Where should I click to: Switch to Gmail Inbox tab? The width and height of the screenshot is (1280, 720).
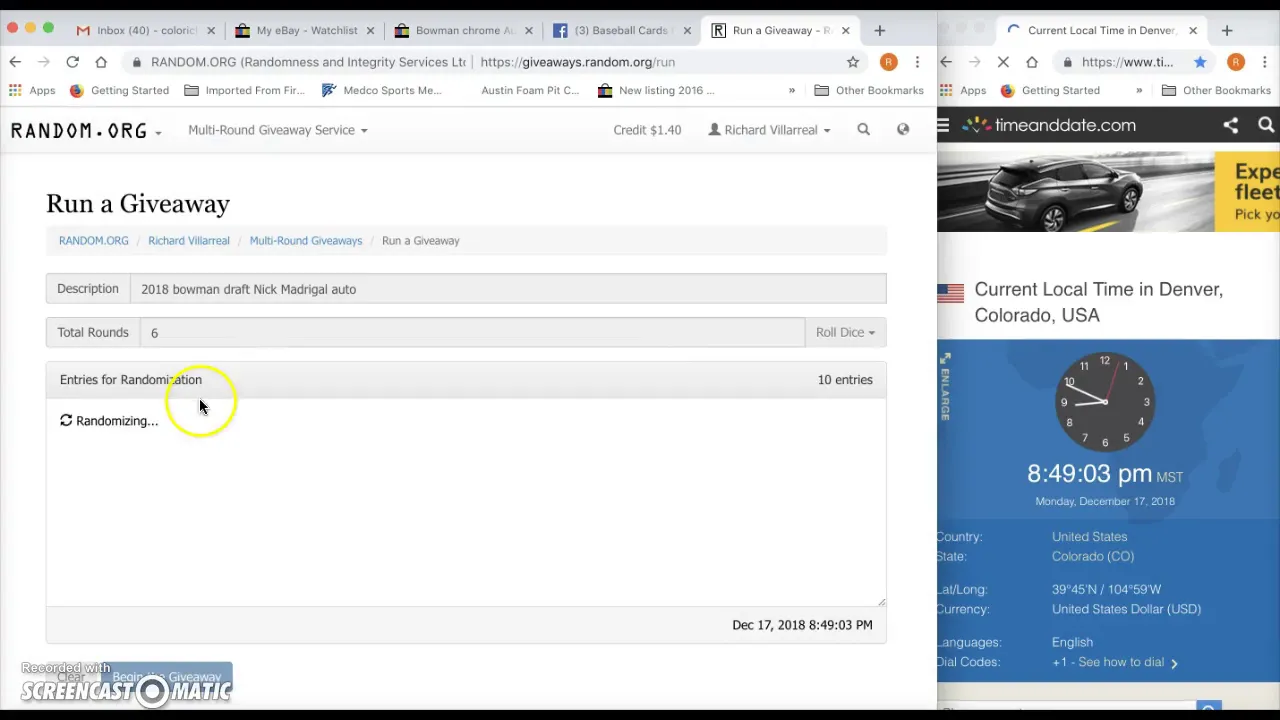(143, 30)
